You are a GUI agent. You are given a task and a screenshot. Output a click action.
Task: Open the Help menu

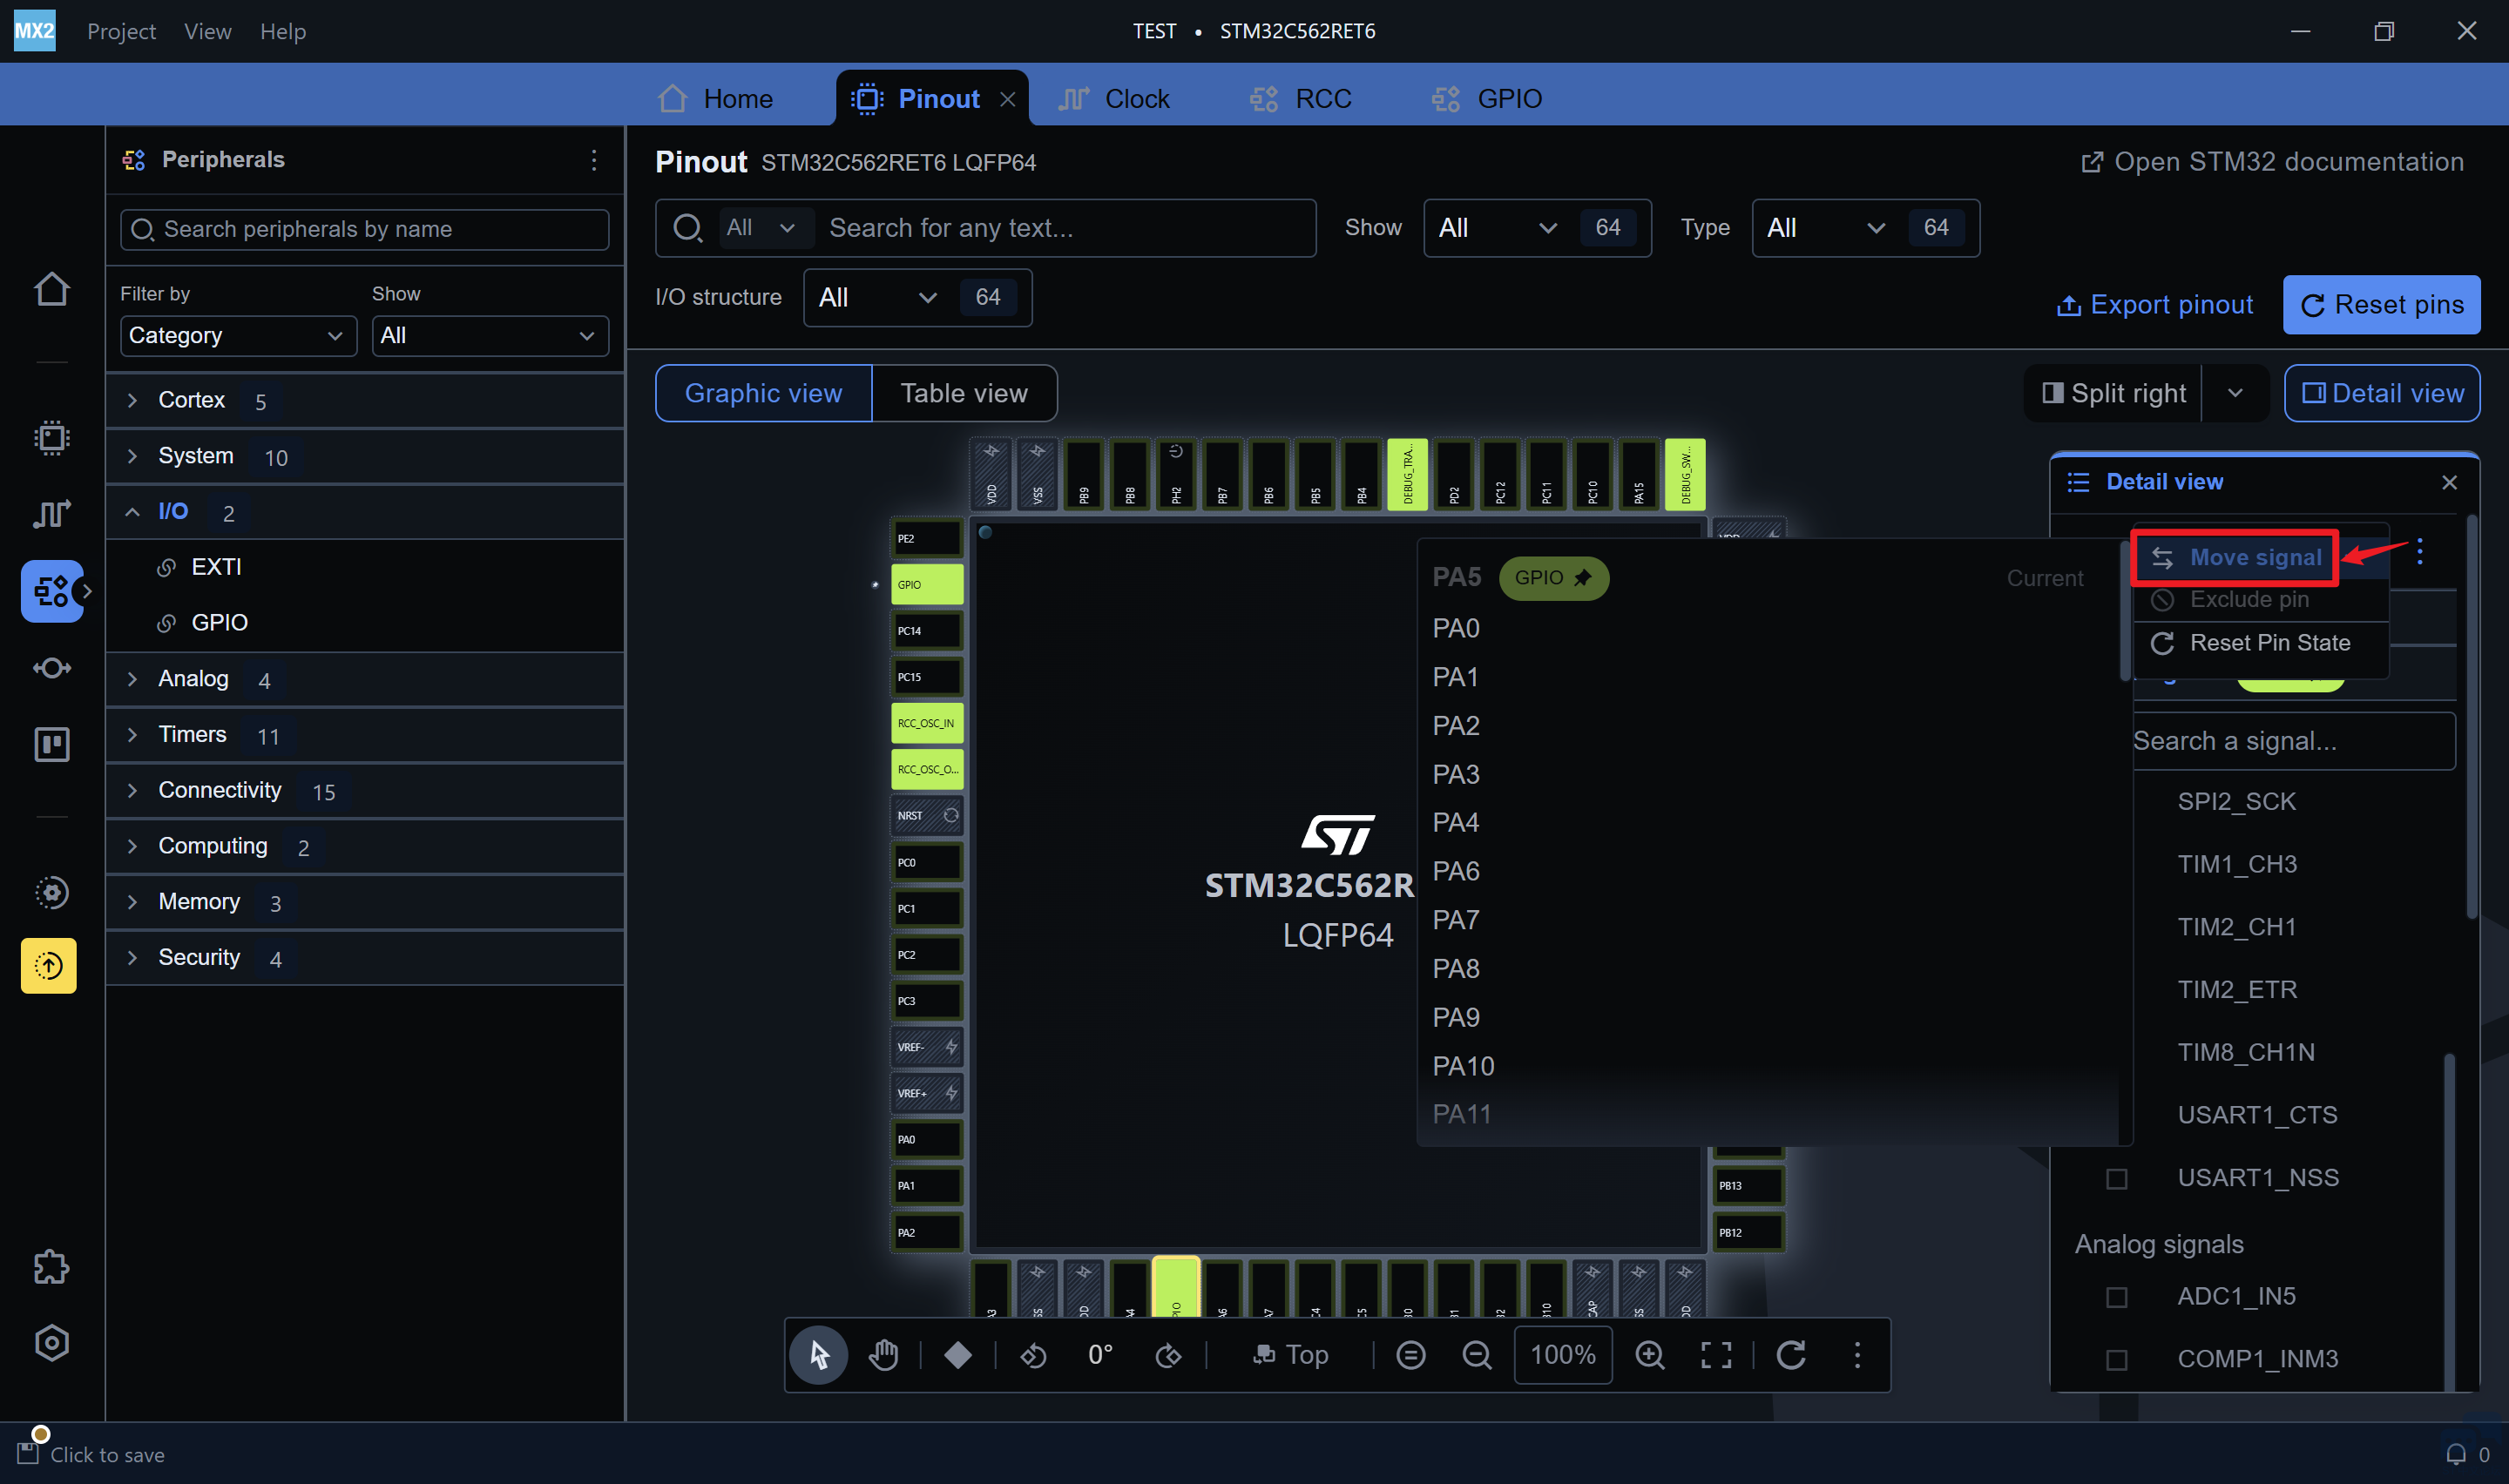[283, 31]
